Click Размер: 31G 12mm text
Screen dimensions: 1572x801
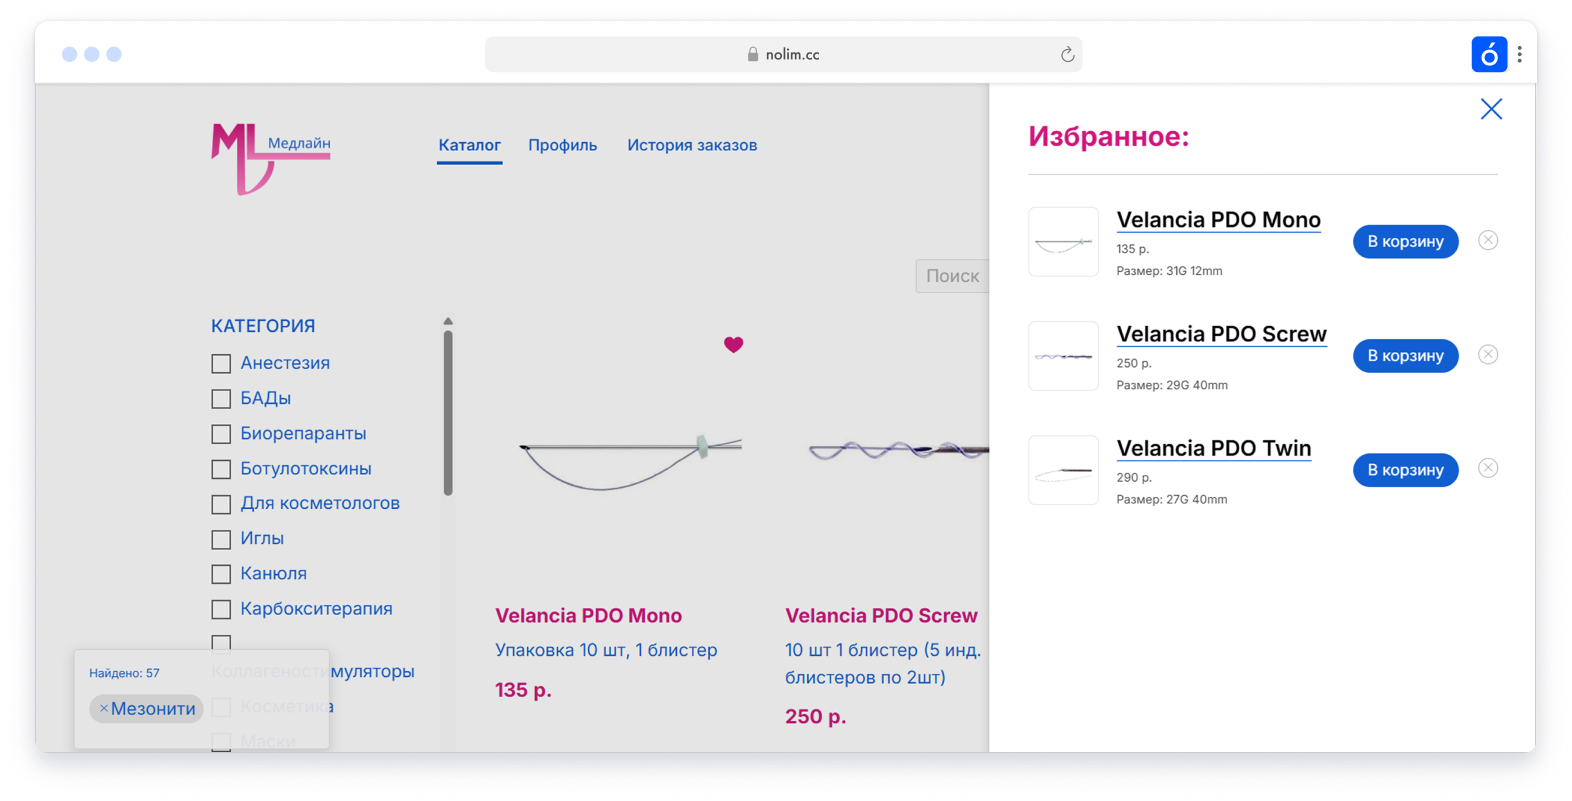1169,271
